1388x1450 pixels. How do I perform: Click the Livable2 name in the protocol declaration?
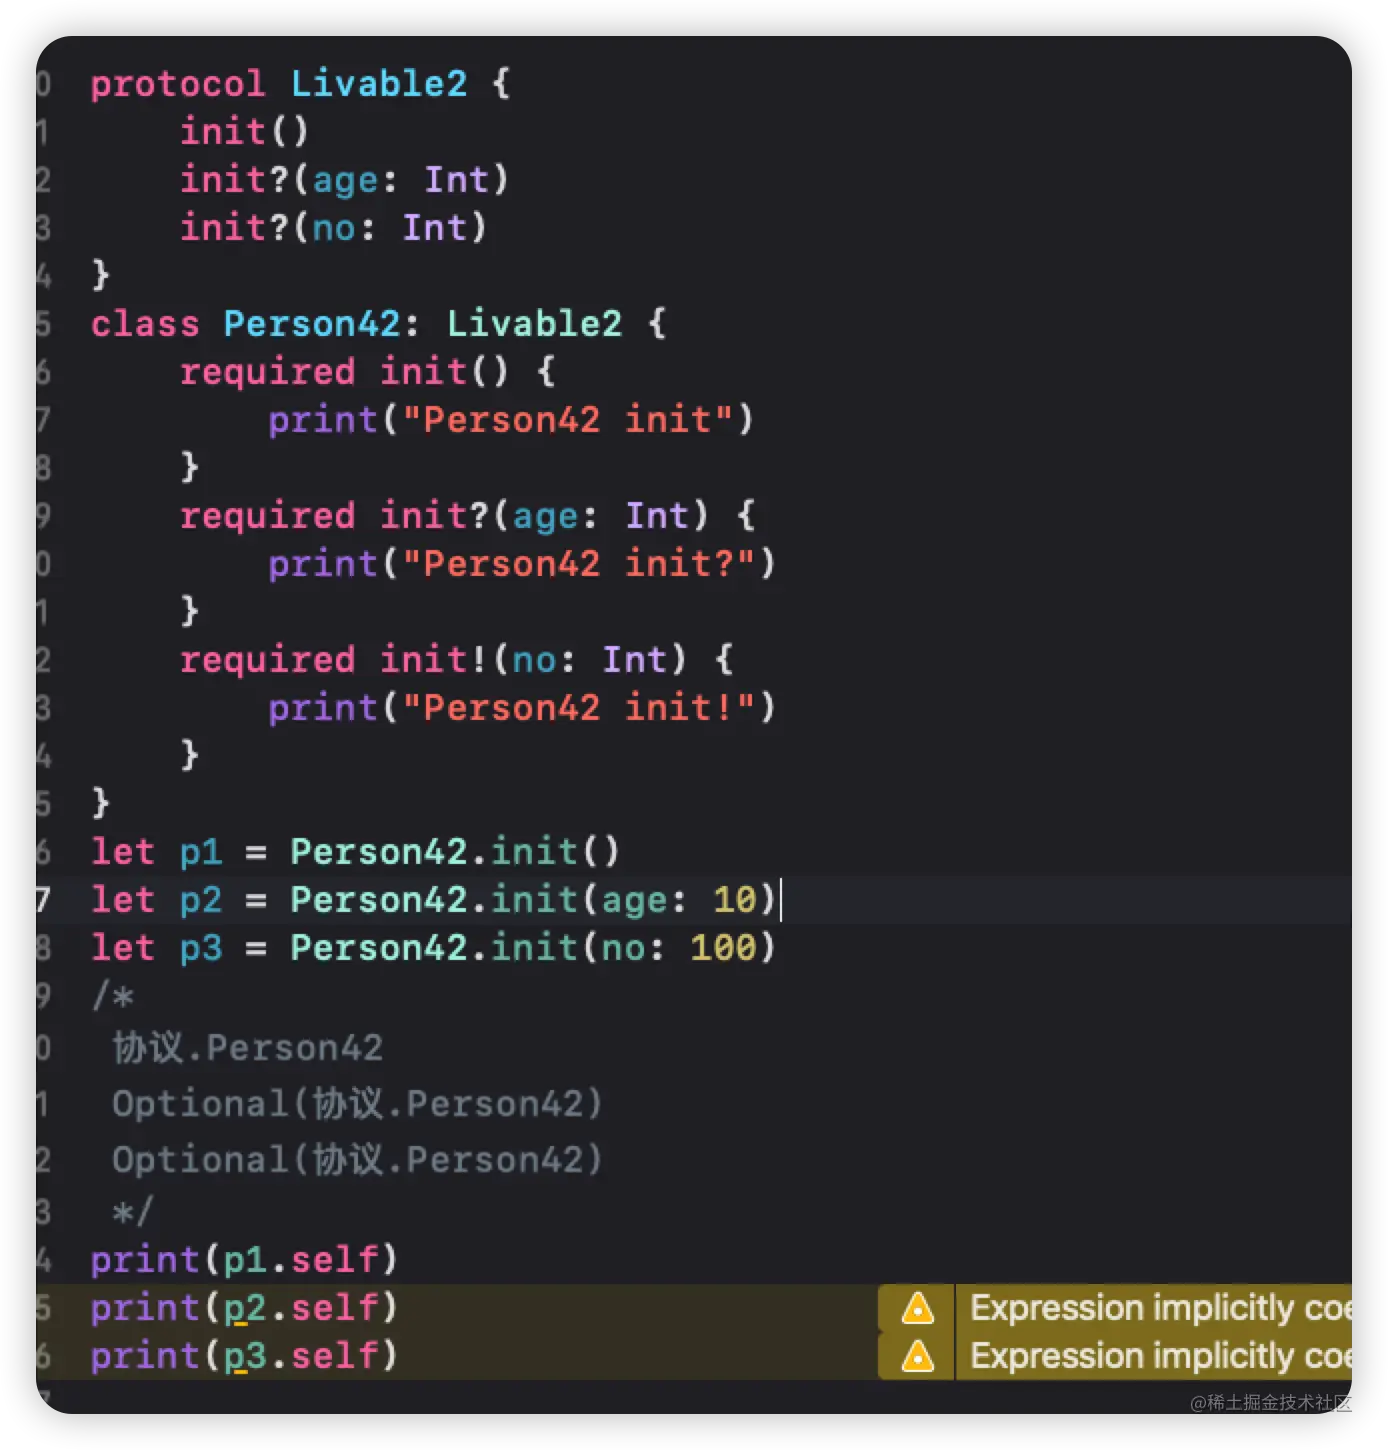(379, 83)
